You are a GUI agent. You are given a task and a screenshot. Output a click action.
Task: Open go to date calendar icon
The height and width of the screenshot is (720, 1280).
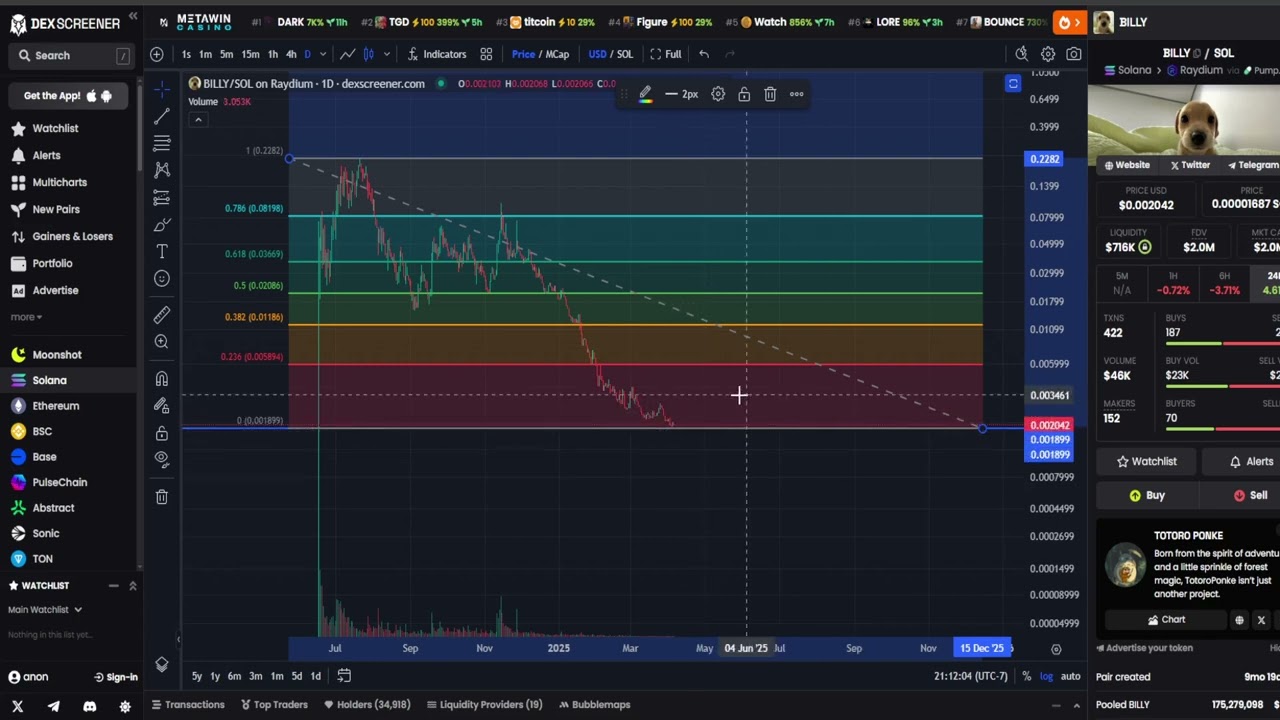pyautogui.click(x=344, y=676)
